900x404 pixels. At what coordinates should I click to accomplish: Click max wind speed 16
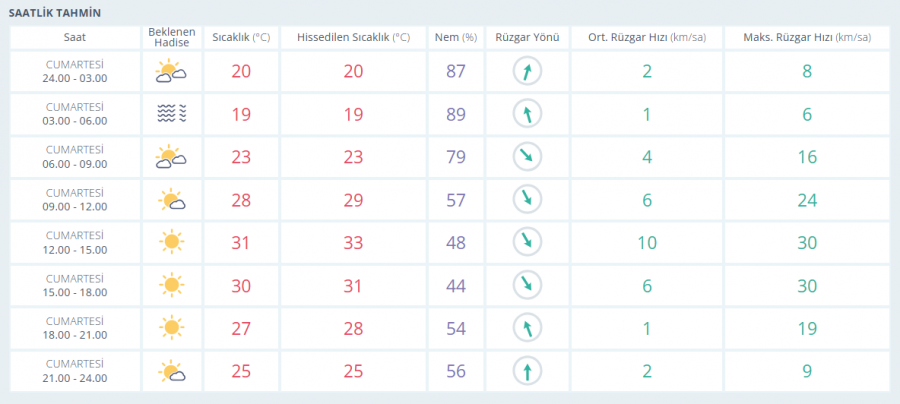(807, 158)
